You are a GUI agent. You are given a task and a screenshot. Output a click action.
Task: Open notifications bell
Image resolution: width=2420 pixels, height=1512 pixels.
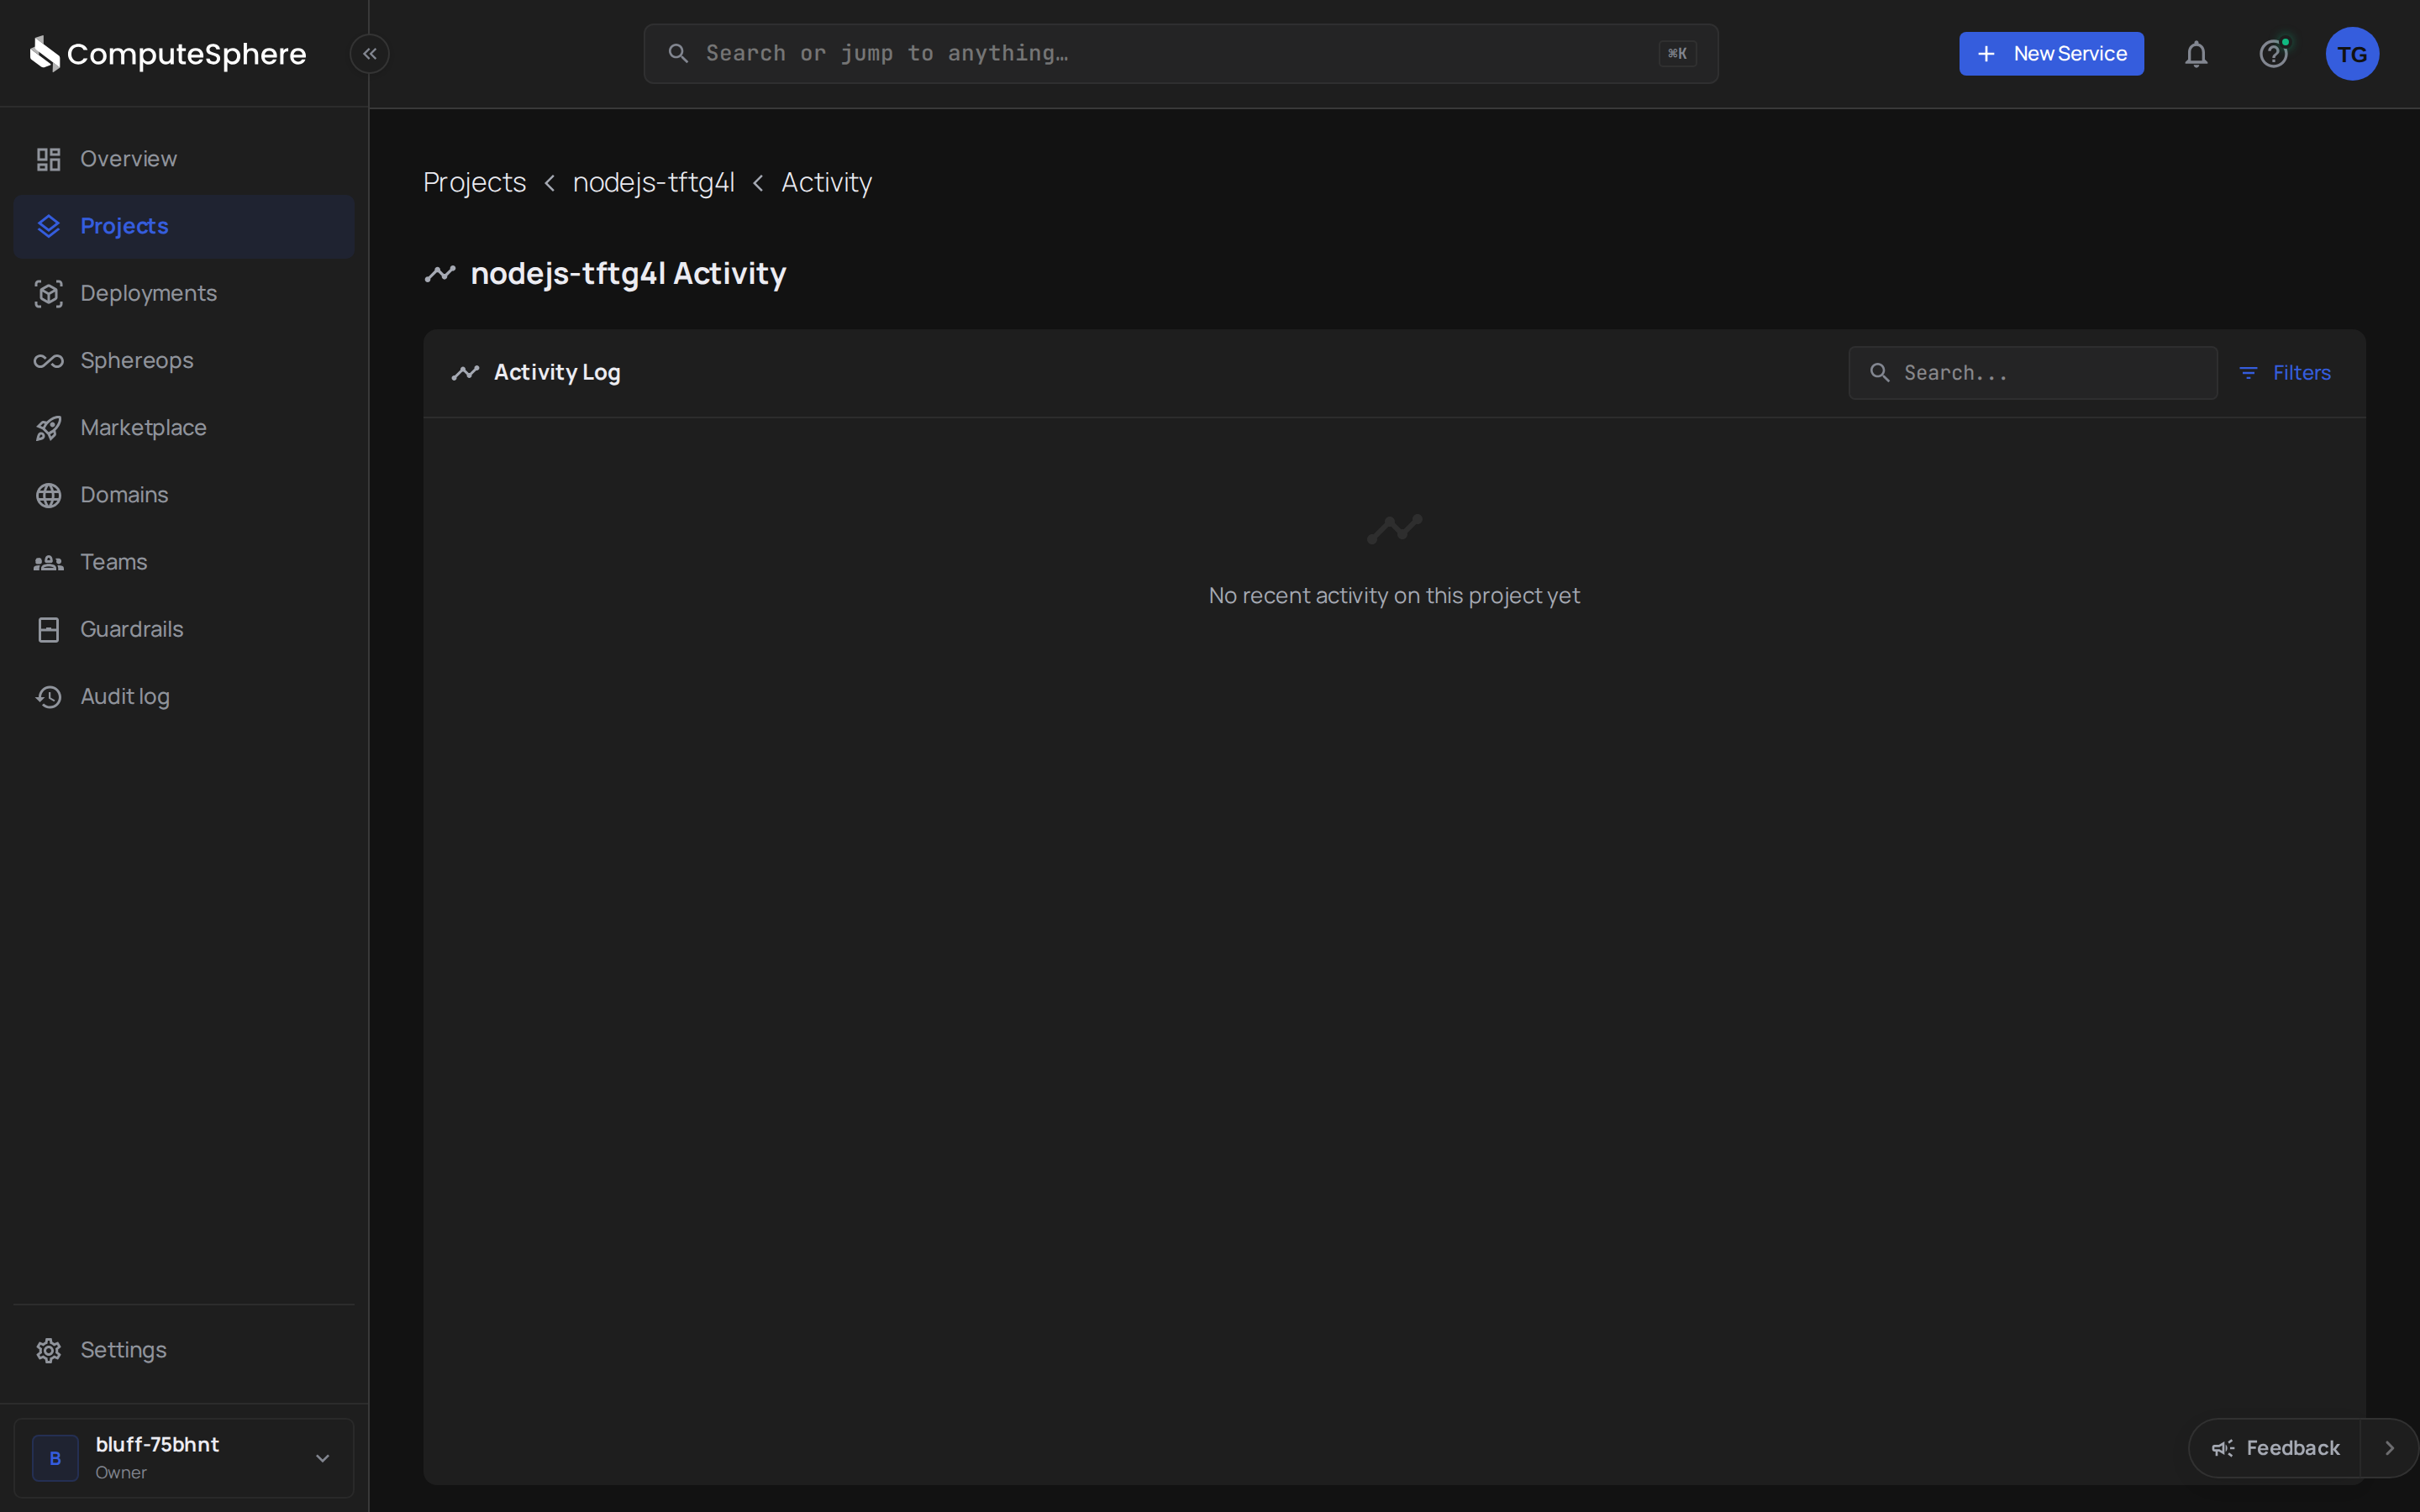click(x=2196, y=54)
